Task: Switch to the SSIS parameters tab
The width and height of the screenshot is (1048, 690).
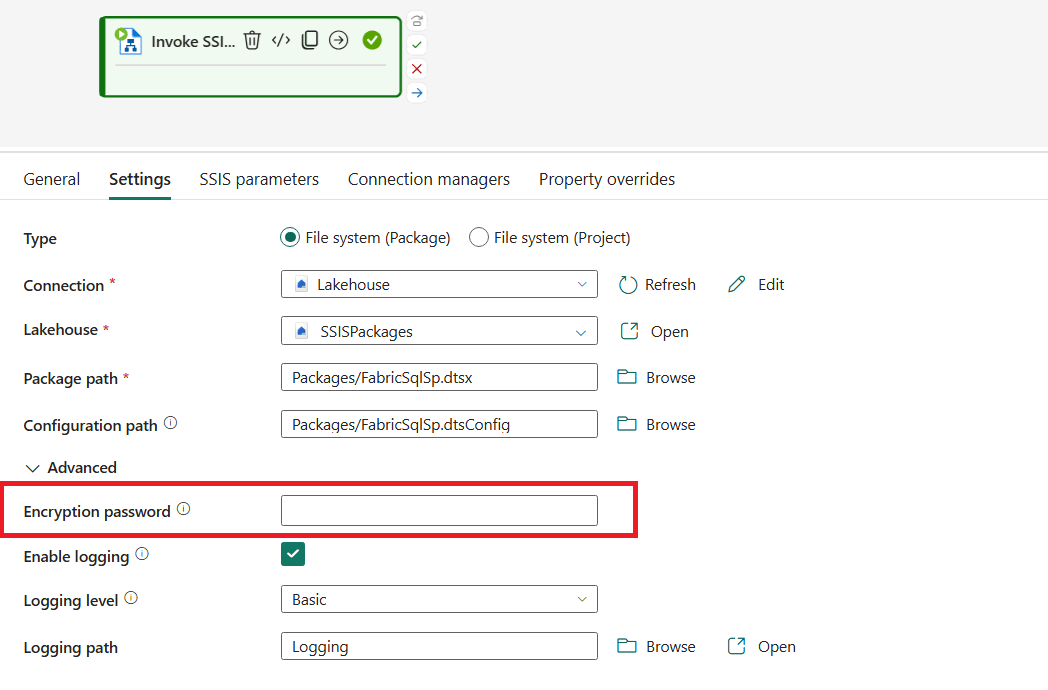Action: point(259,180)
